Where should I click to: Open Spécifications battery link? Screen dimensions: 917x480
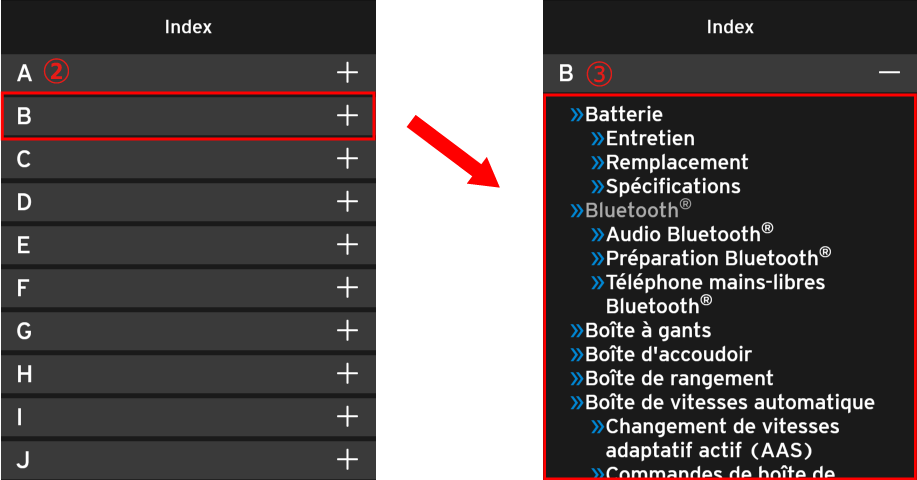click(672, 187)
